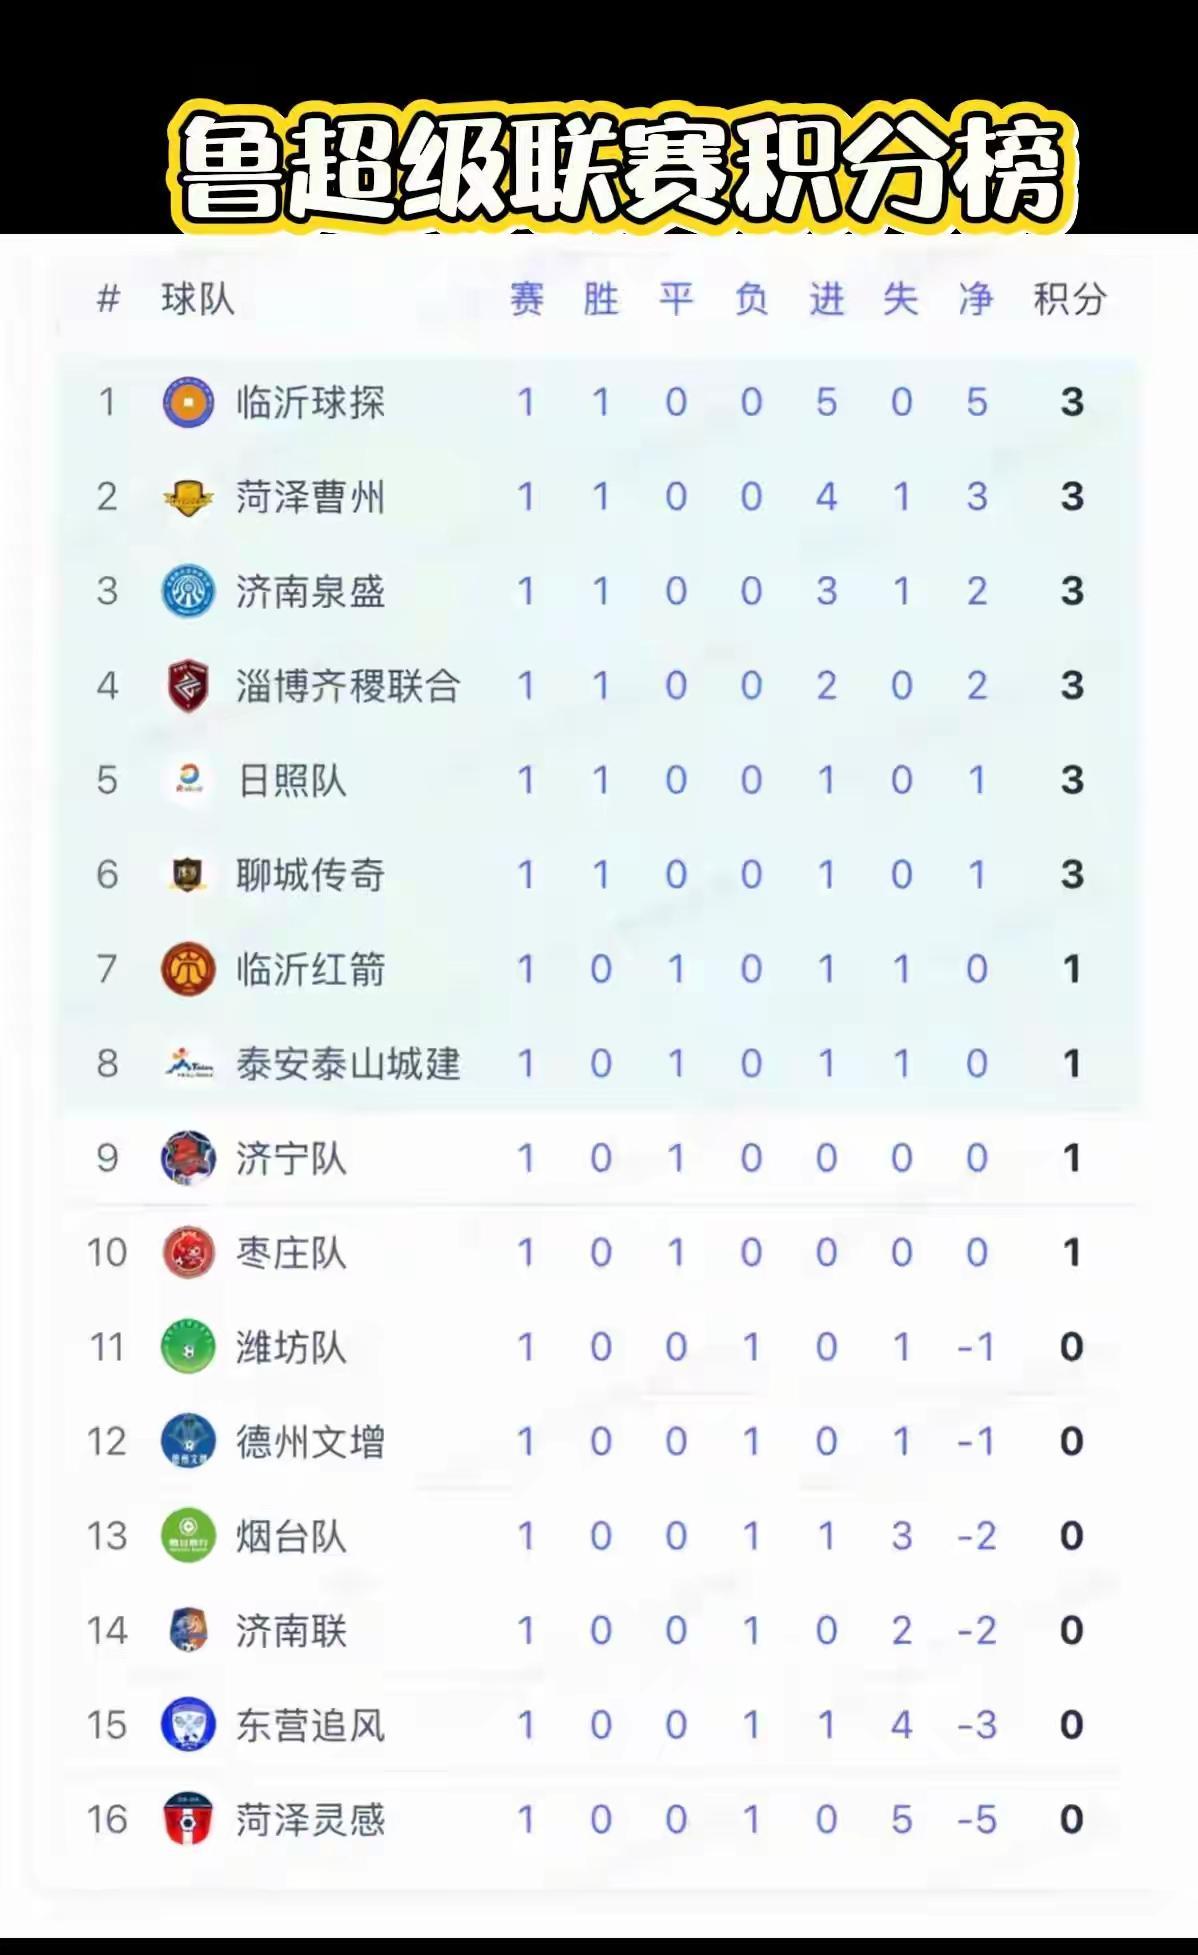Select the 潍坊队 green team logo

188,1347
